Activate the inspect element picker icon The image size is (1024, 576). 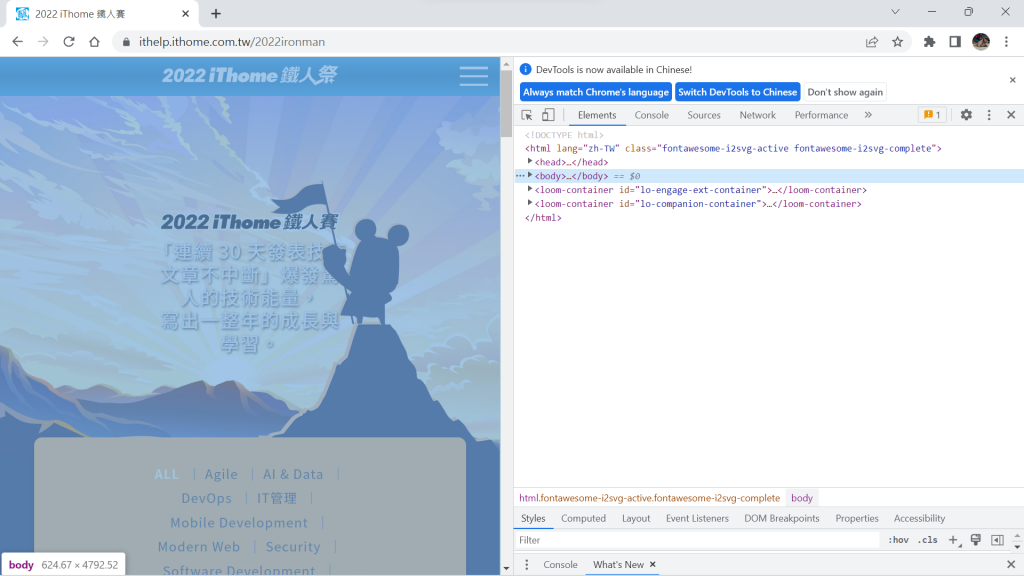click(x=526, y=115)
